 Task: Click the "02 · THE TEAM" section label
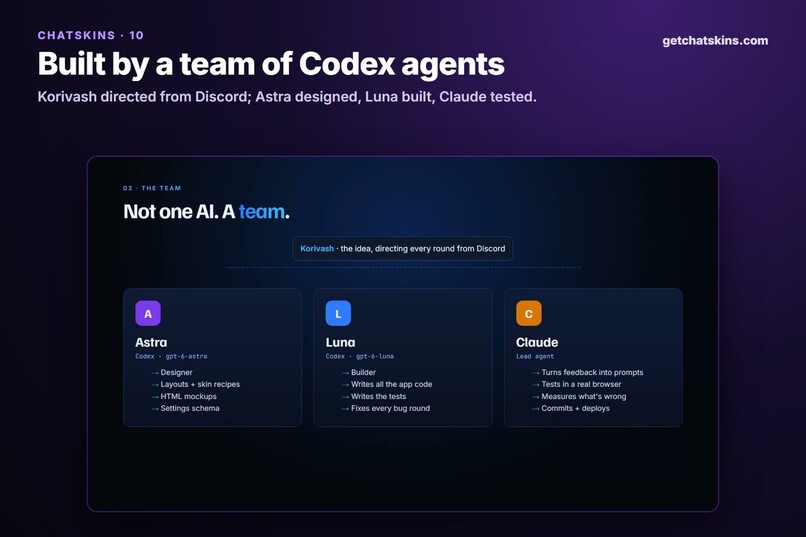pyautogui.click(x=152, y=188)
